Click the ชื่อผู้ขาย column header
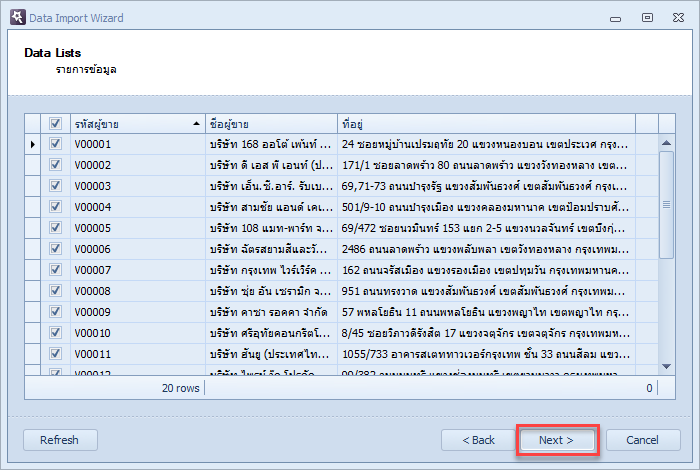This screenshot has height=470, width=700. tap(271, 124)
